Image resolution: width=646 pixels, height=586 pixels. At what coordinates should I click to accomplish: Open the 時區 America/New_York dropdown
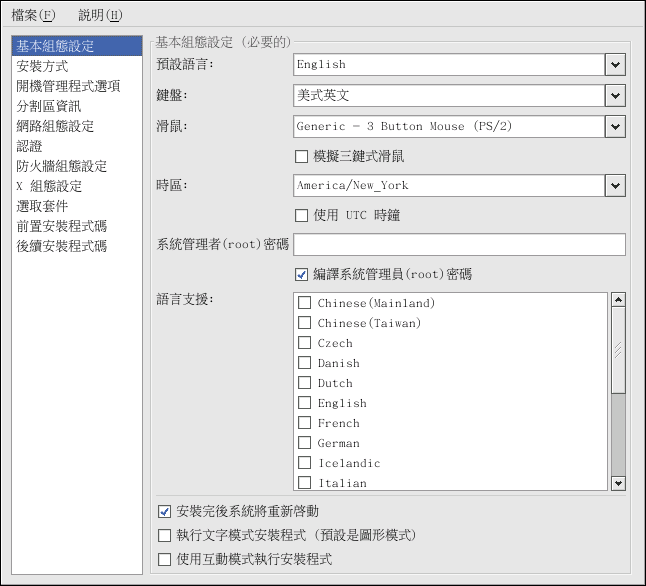(x=615, y=185)
